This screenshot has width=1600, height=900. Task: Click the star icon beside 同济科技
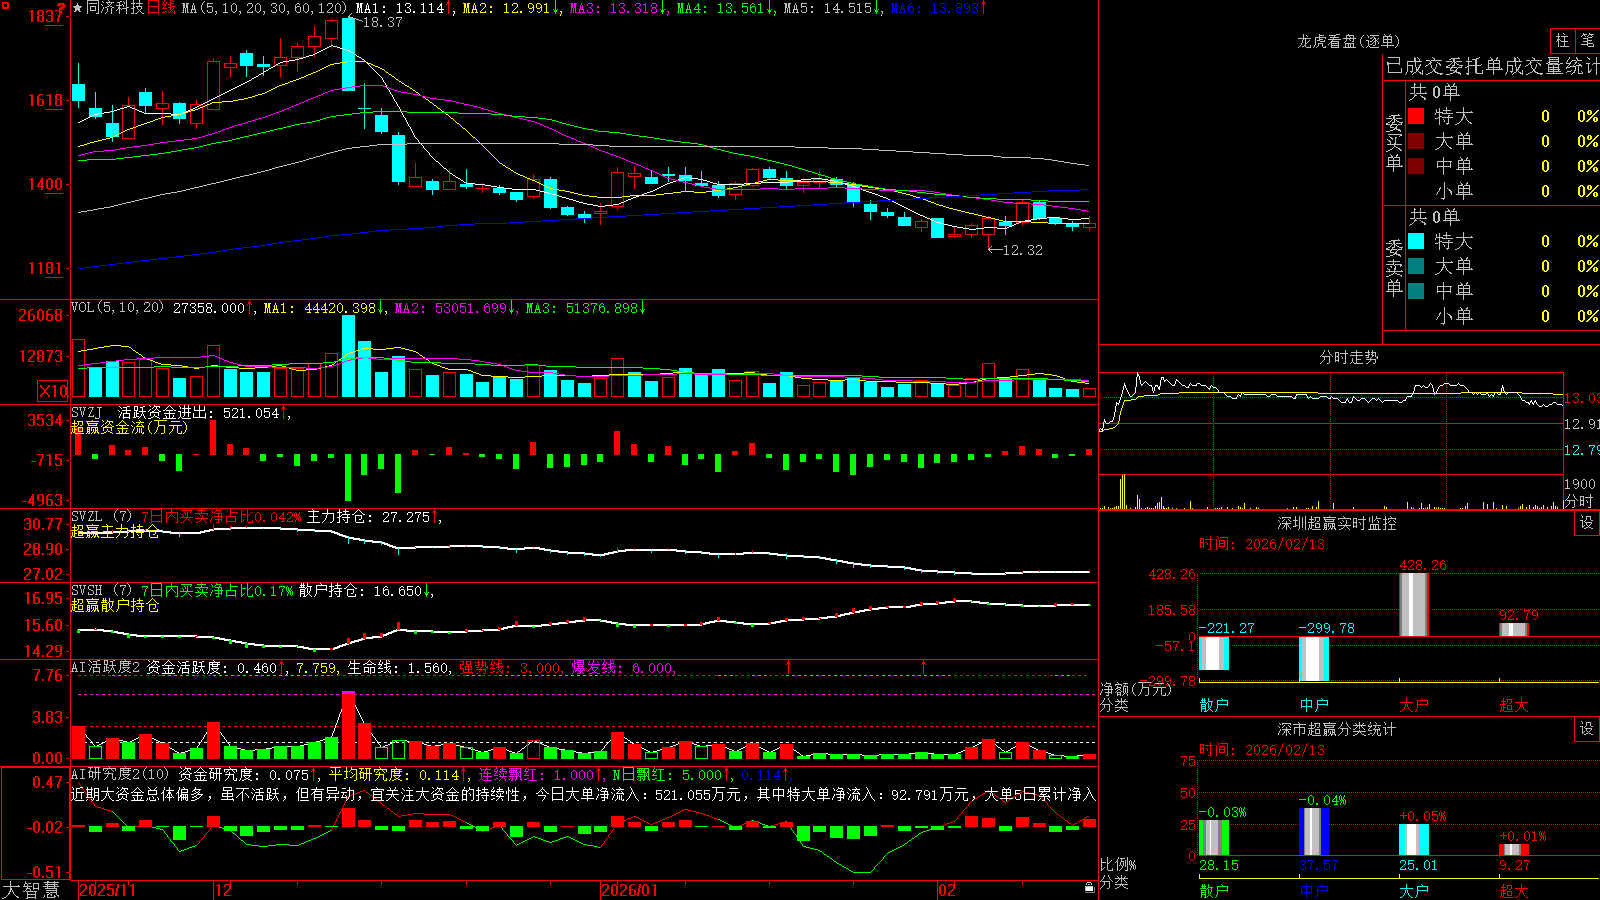point(78,8)
